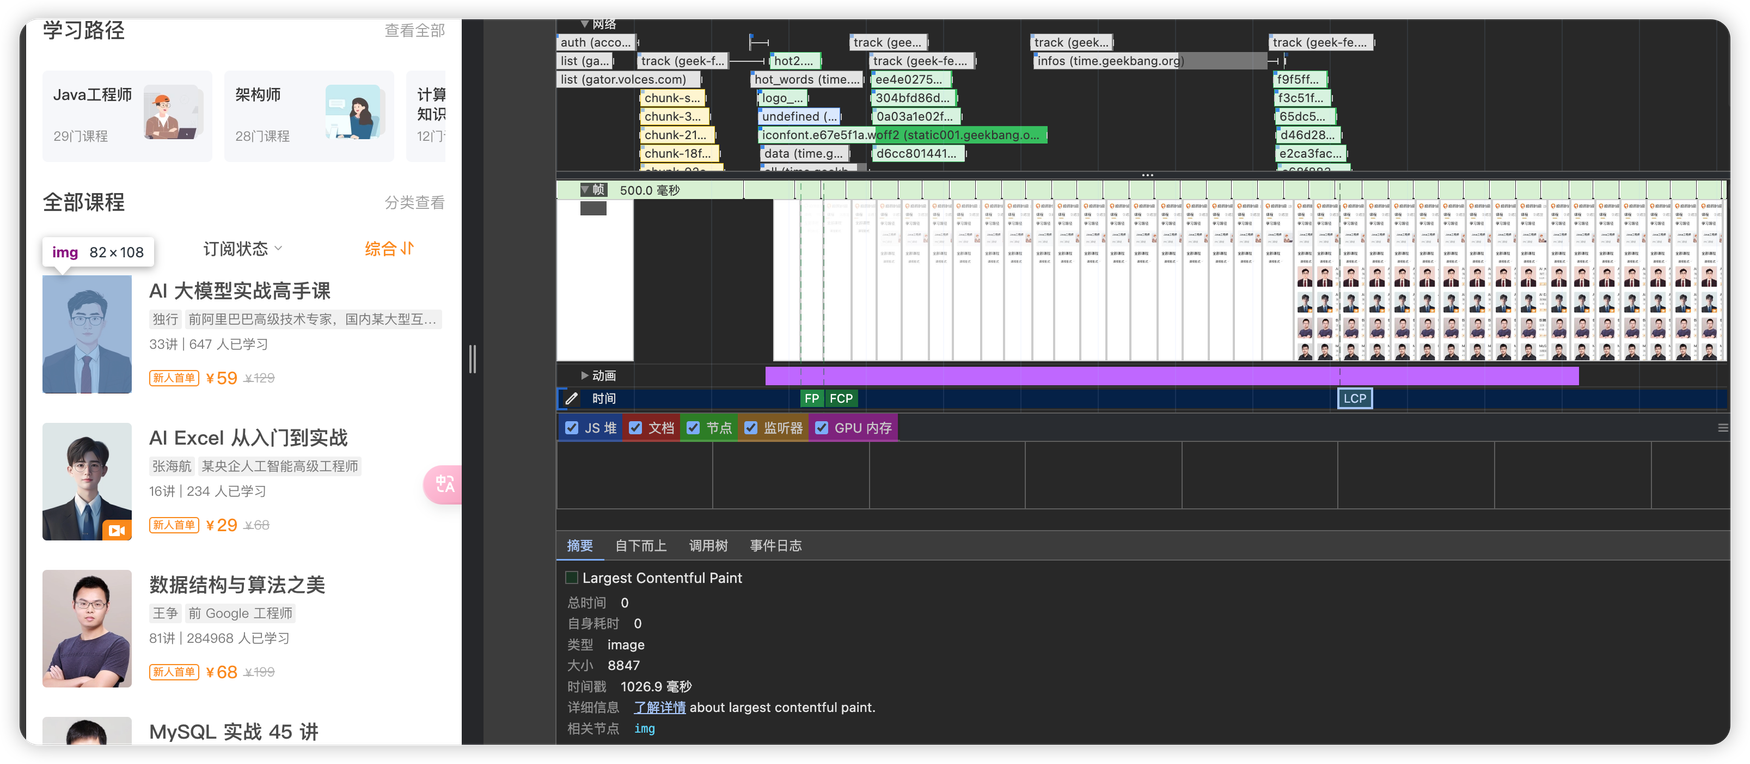
Task: Click the pencil icon in the timings row
Action: pyautogui.click(x=571, y=399)
